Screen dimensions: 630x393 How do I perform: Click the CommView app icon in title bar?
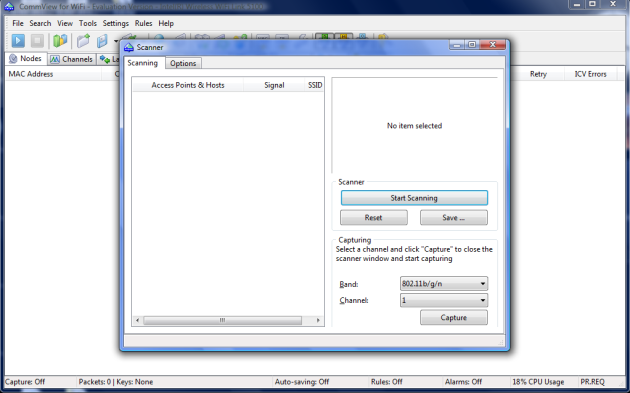(x=9, y=7)
